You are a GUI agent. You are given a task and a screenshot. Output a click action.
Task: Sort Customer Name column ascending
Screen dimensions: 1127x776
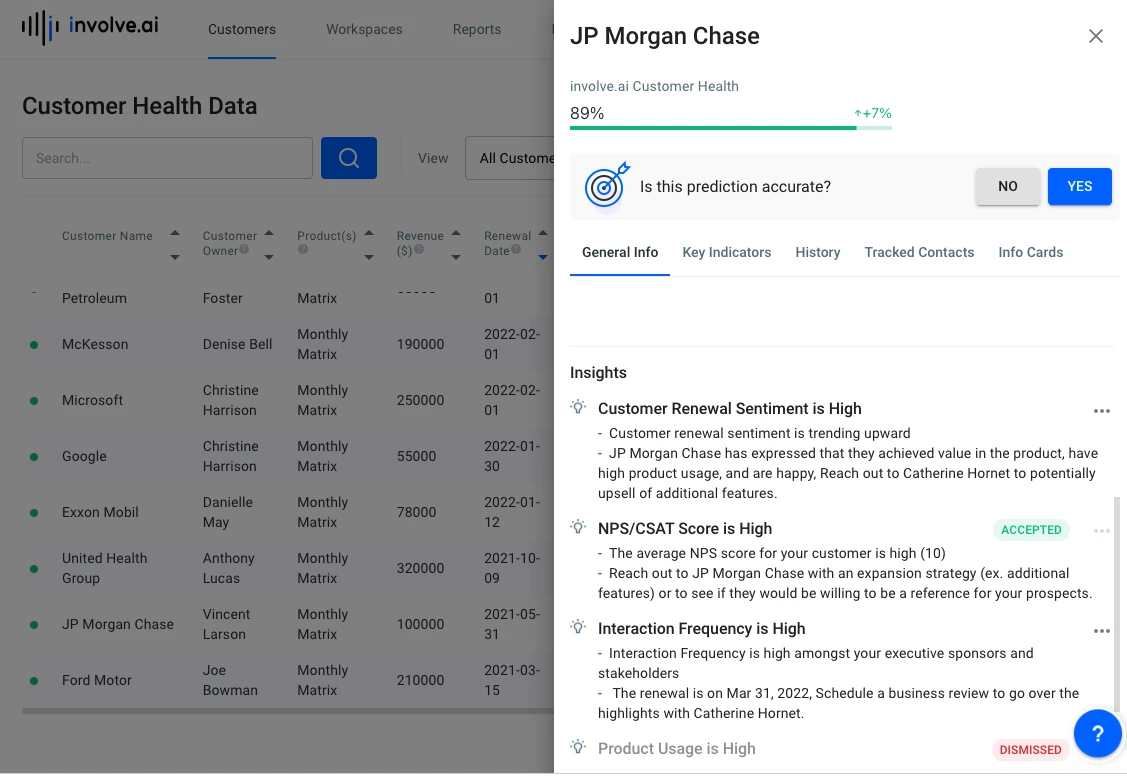(175, 233)
